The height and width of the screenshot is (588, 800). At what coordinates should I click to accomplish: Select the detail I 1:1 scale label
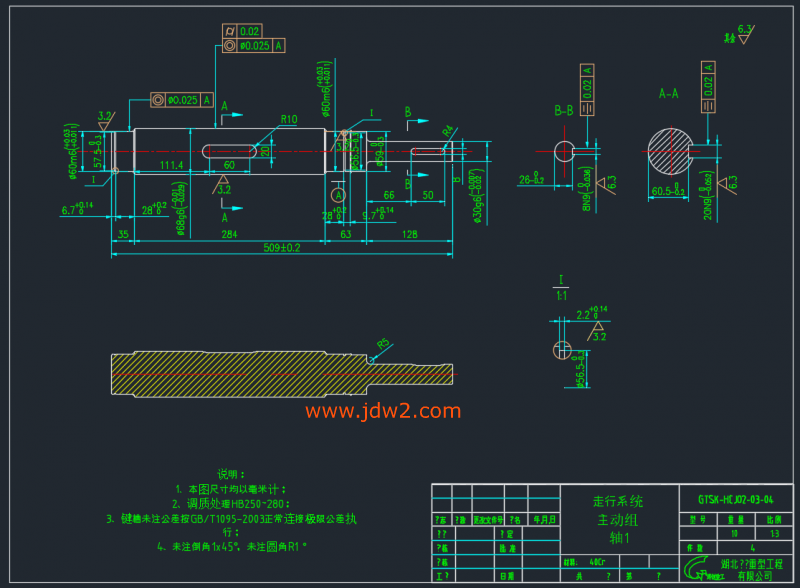(x=561, y=288)
